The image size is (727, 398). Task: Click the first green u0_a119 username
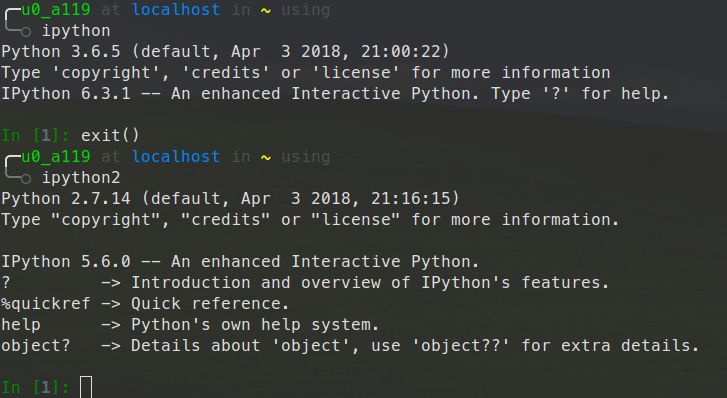coord(56,10)
